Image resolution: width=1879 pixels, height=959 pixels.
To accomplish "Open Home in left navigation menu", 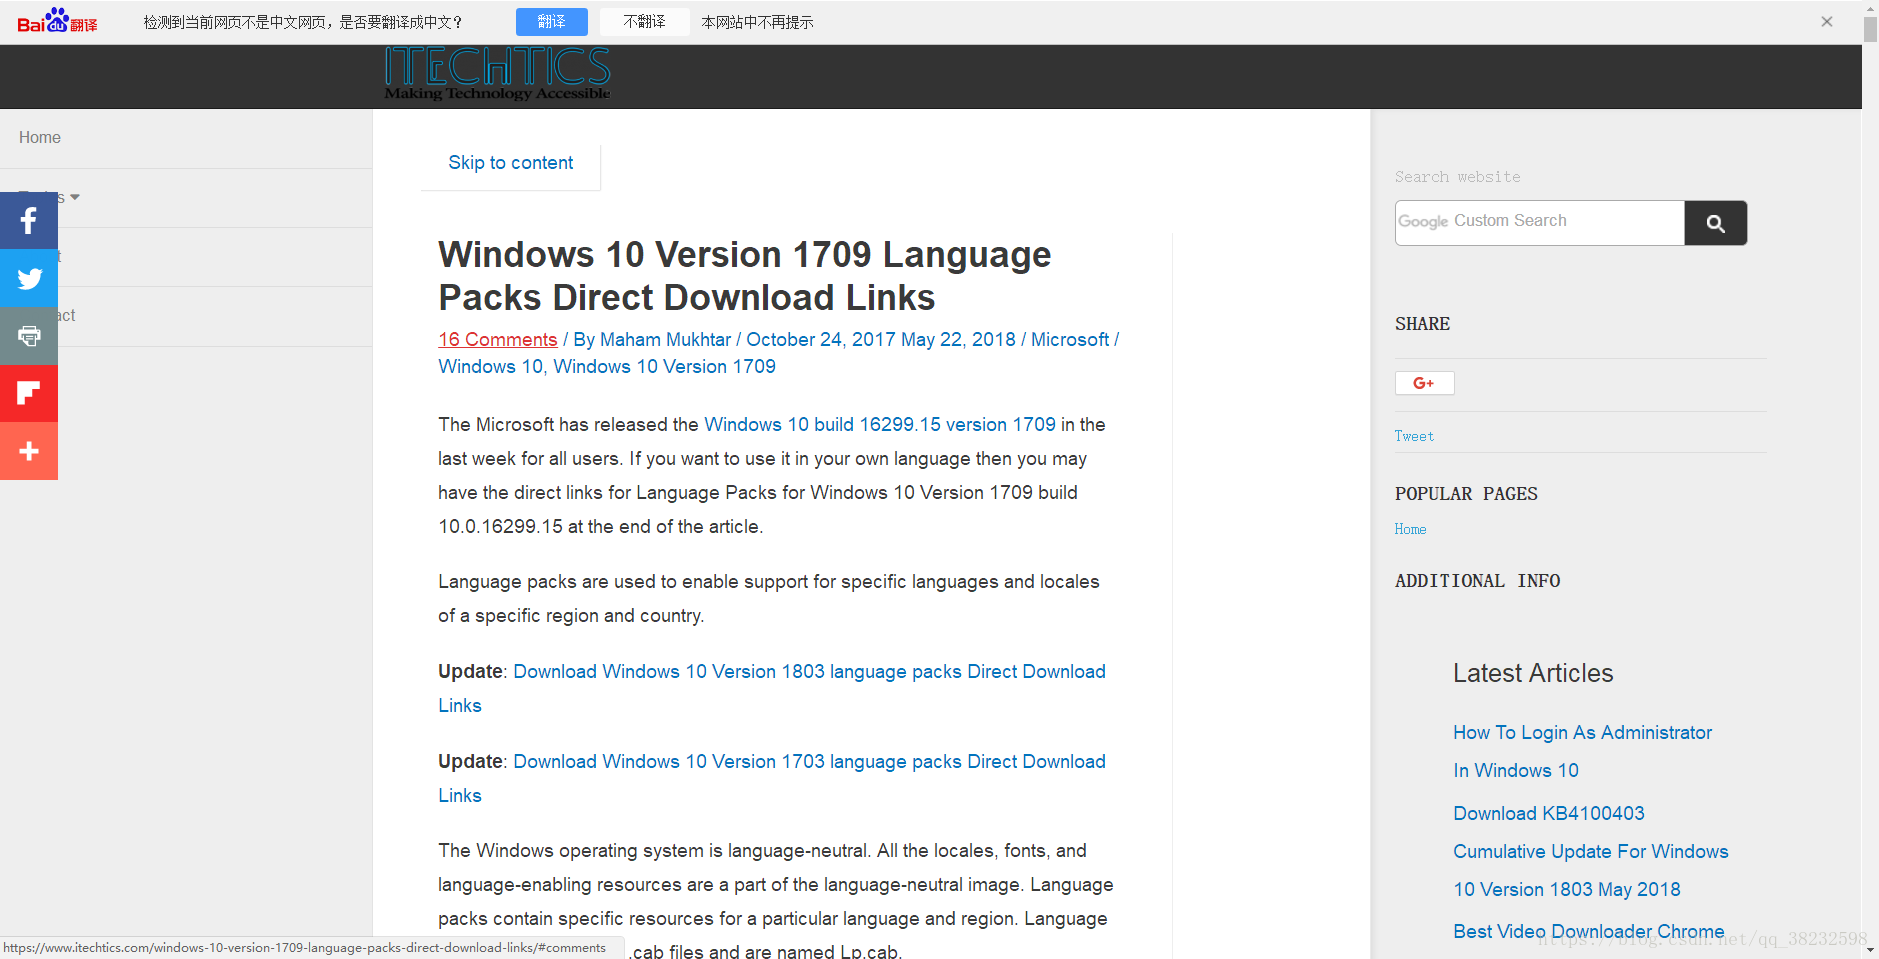I will pos(40,138).
